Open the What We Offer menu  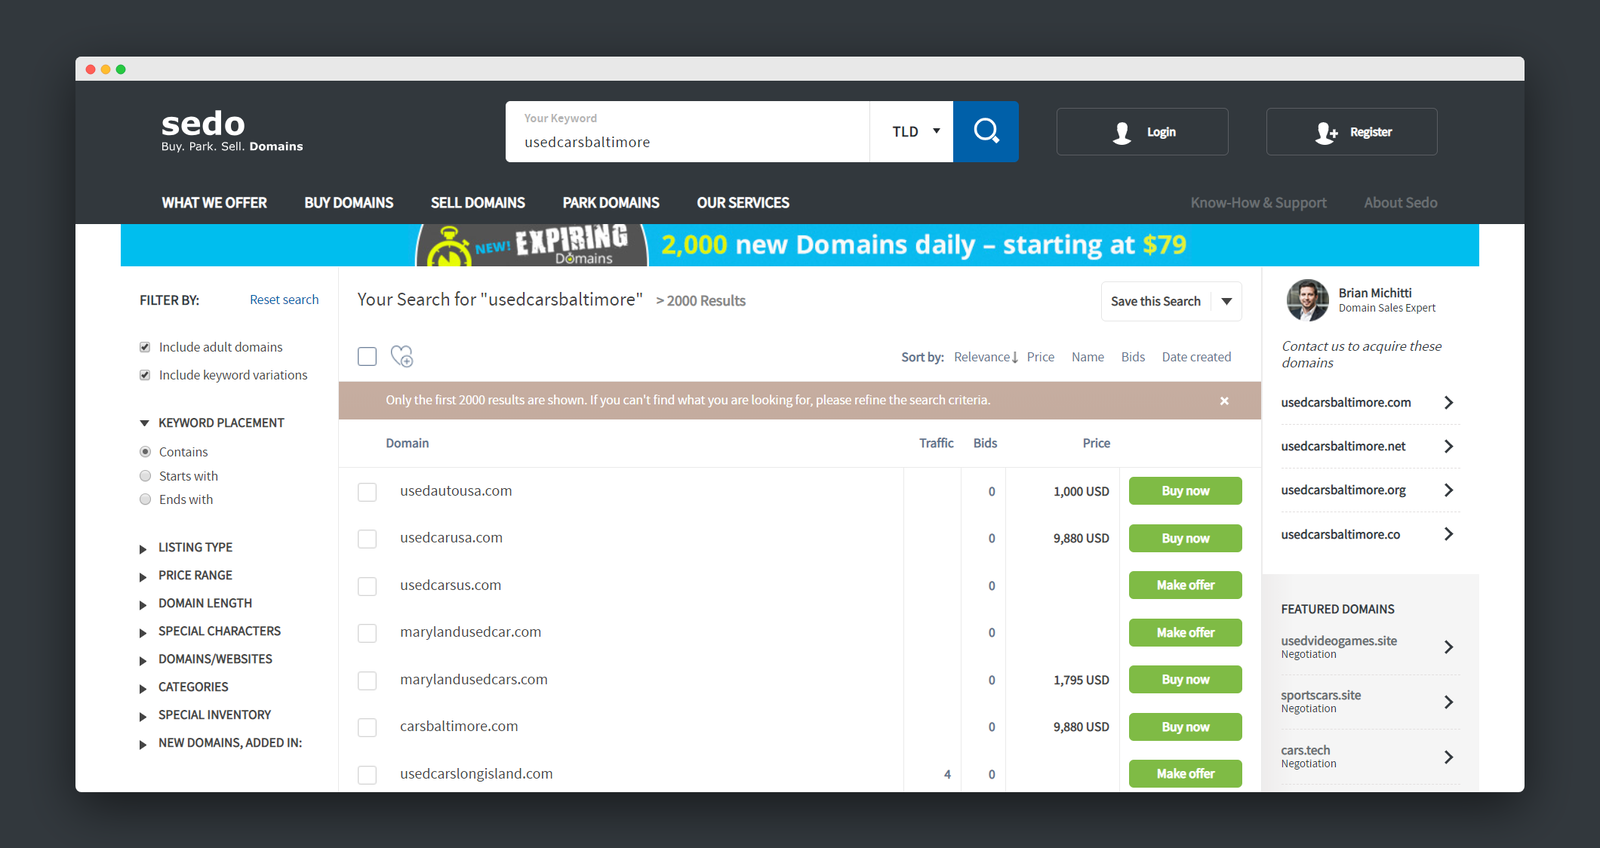point(214,202)
